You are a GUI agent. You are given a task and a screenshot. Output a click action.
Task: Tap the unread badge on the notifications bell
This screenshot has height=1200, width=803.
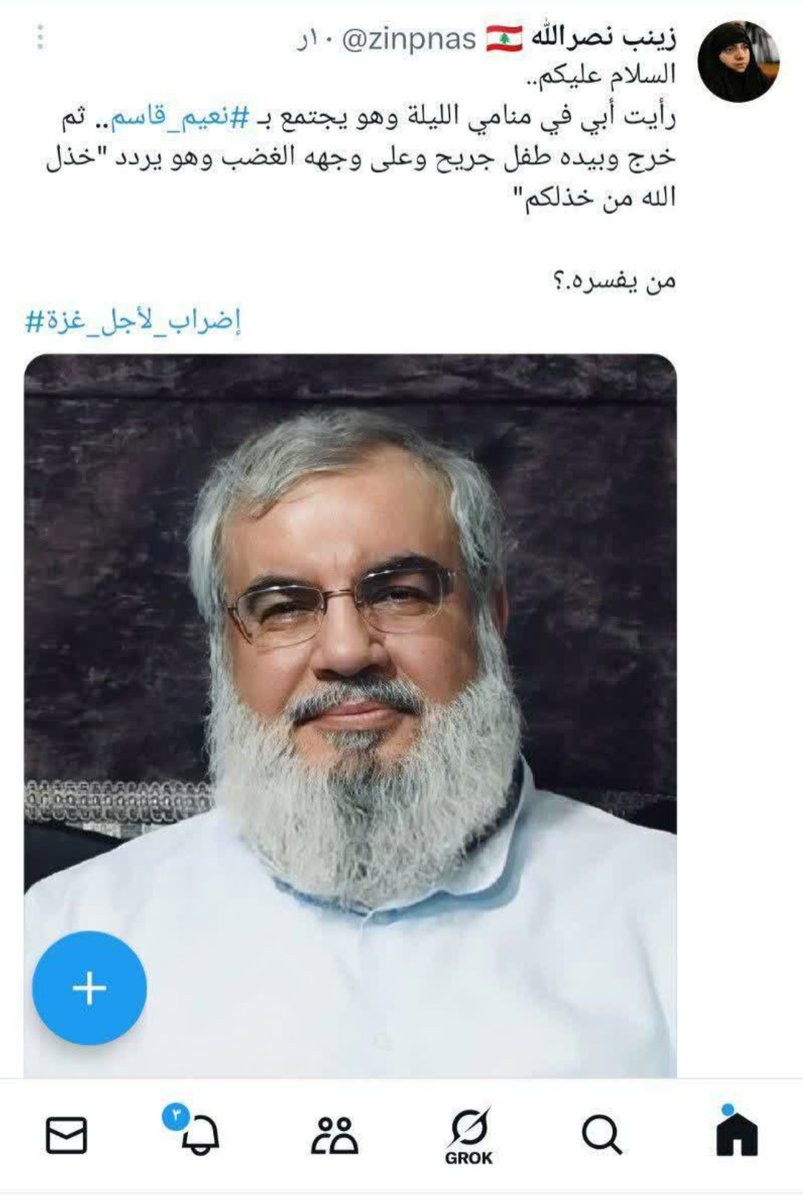tap(175, 1113)
